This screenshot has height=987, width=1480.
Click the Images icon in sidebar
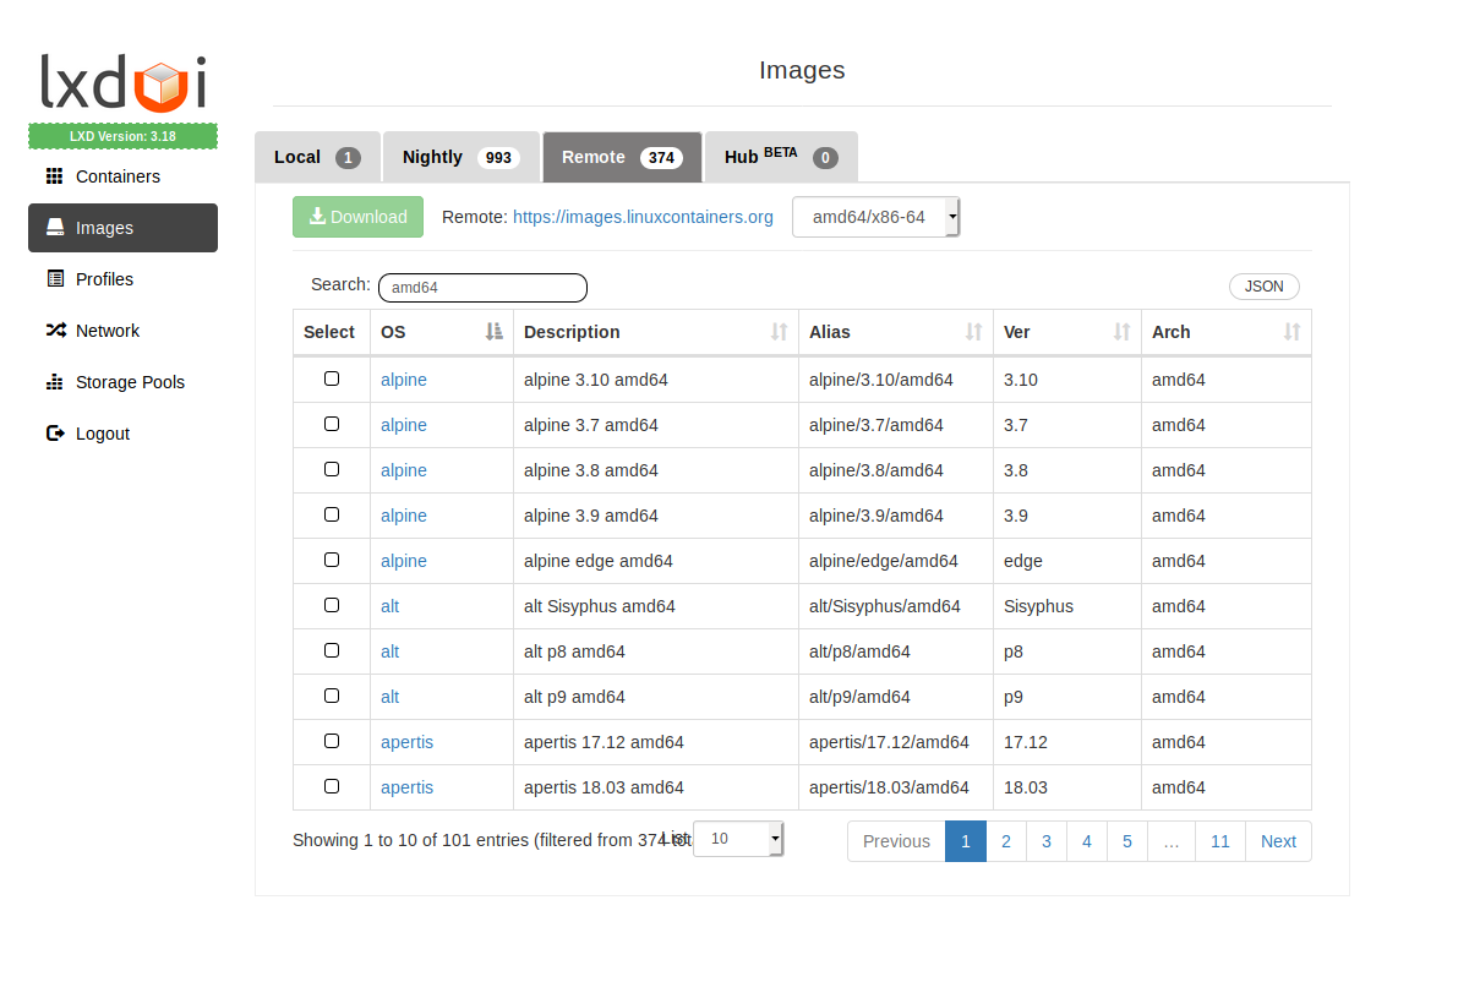55,227
